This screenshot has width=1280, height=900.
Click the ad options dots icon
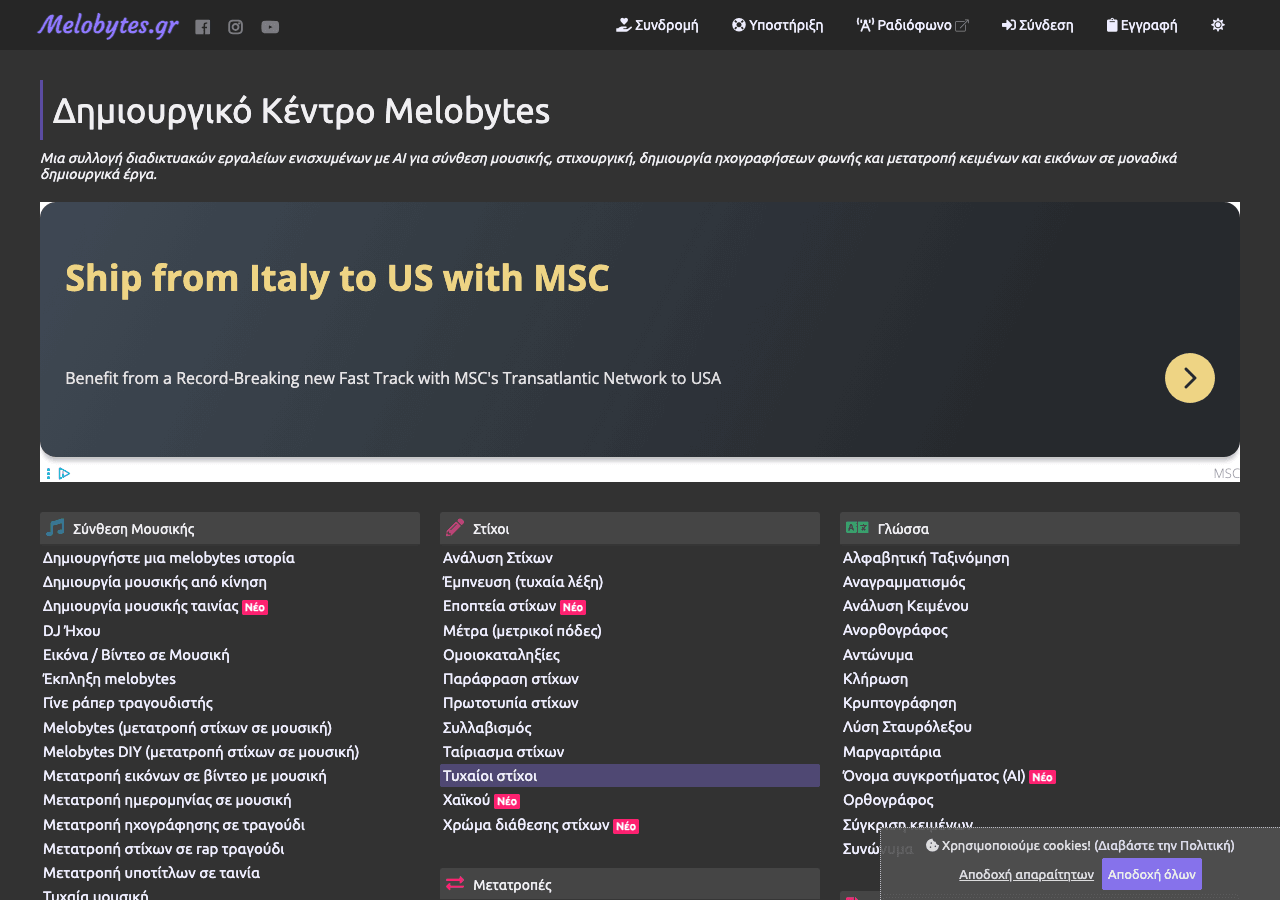pyautogui.click(x=48, y=473)
